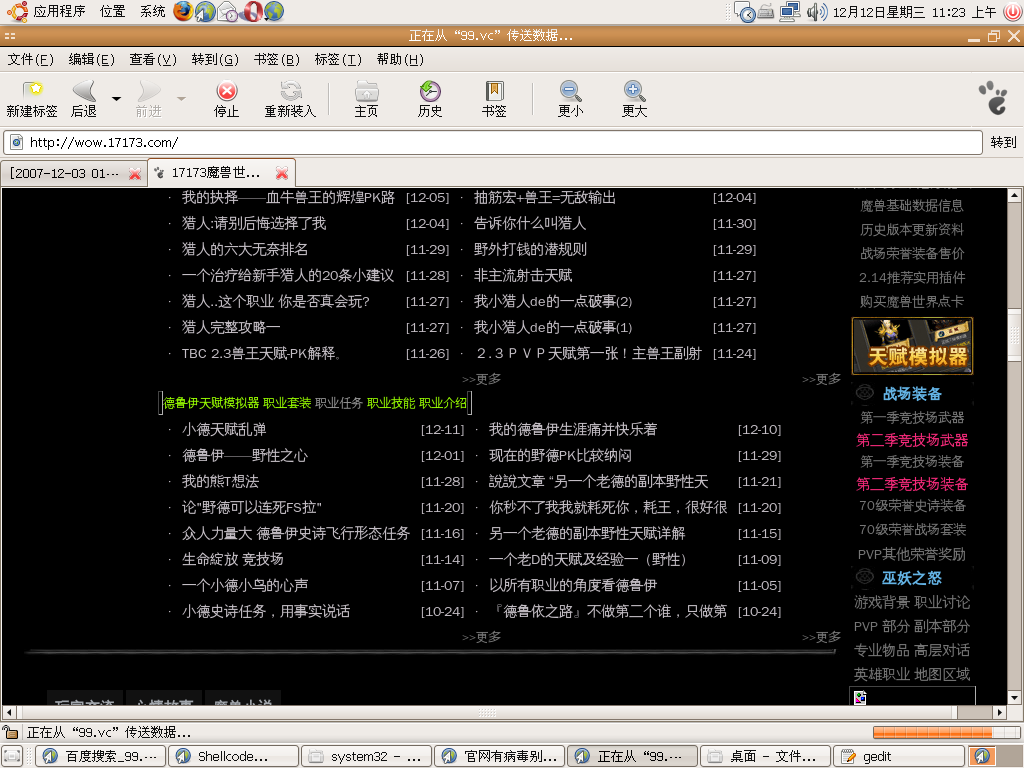Viewport: 1024px width, 768px height.
Task: Open the article 我的熊T想法
Action: click(220, 482)
